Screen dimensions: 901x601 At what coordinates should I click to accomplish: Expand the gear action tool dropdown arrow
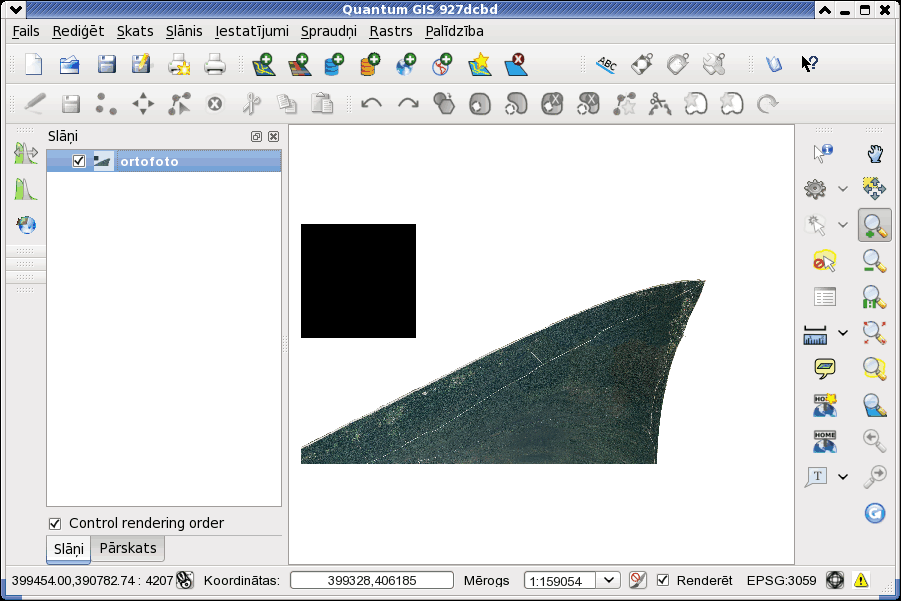[x=843, y=188]
